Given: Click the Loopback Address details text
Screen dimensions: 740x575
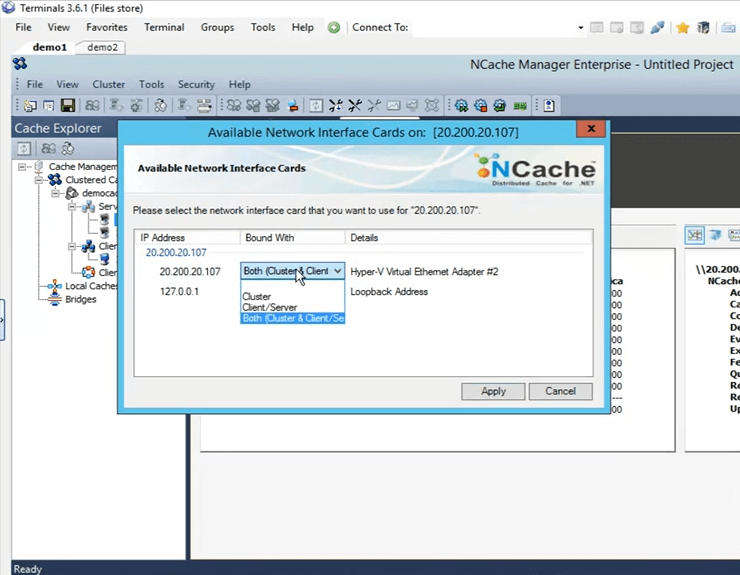Looking at the screenshot, I should coord(389,292).
